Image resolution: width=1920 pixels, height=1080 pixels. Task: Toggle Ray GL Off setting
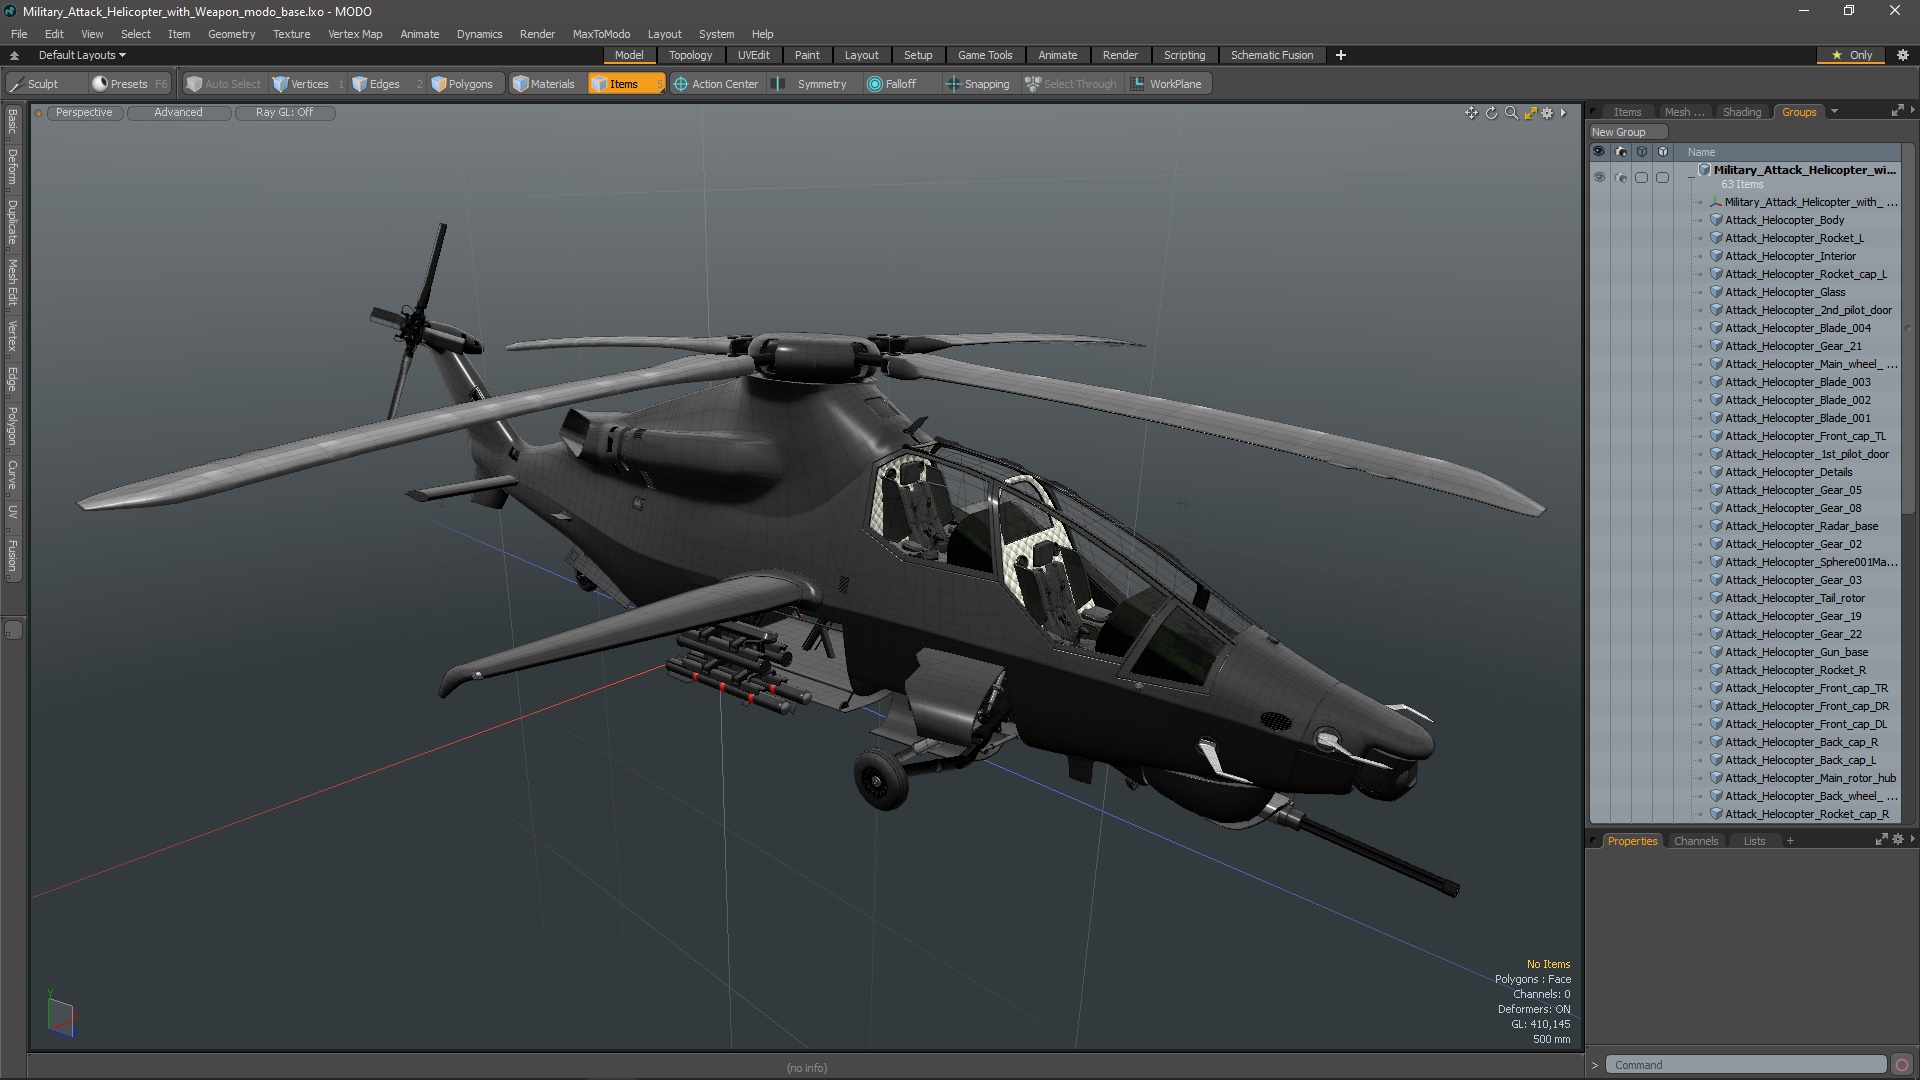284,113
